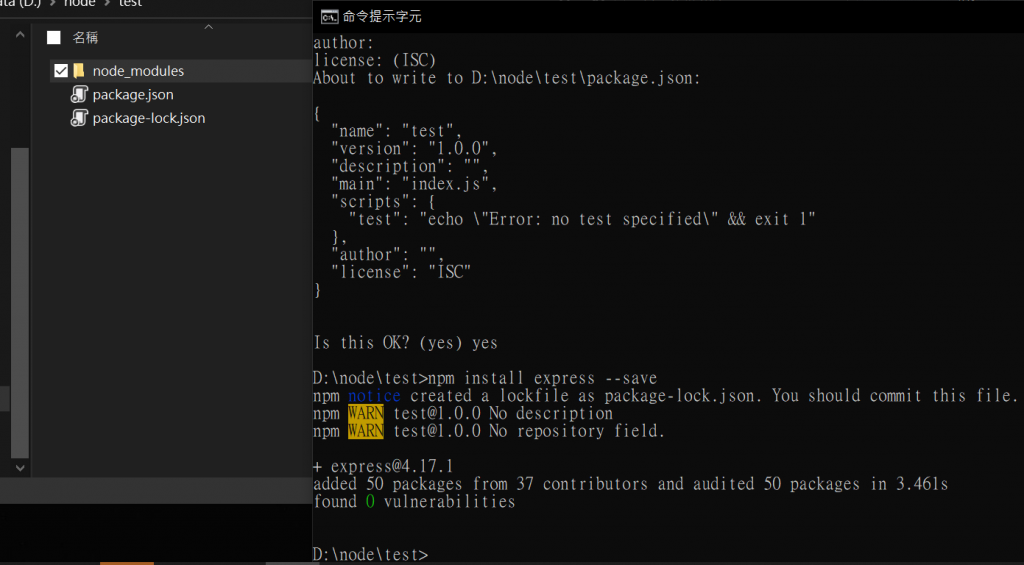The image size is (1024, 565).
Task: Click the first yellow WARN label
Action: tap(366, 413)
